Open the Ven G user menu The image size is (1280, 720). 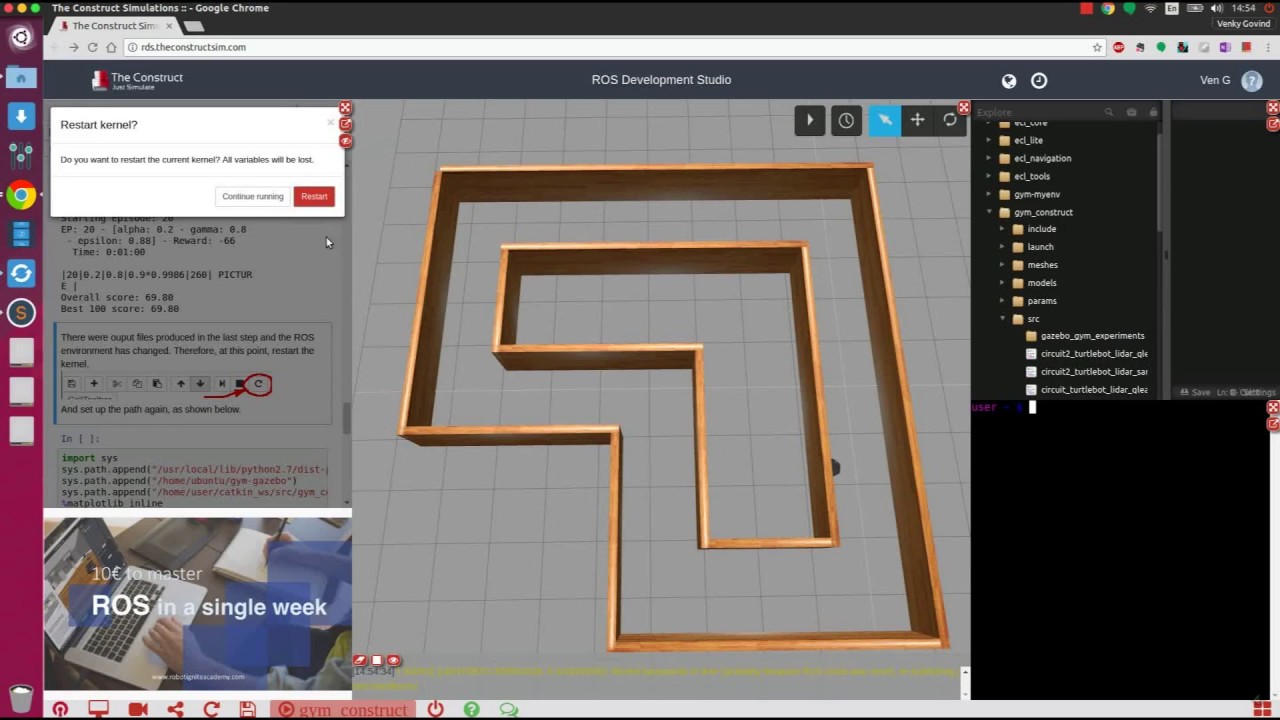(1215, 80)
